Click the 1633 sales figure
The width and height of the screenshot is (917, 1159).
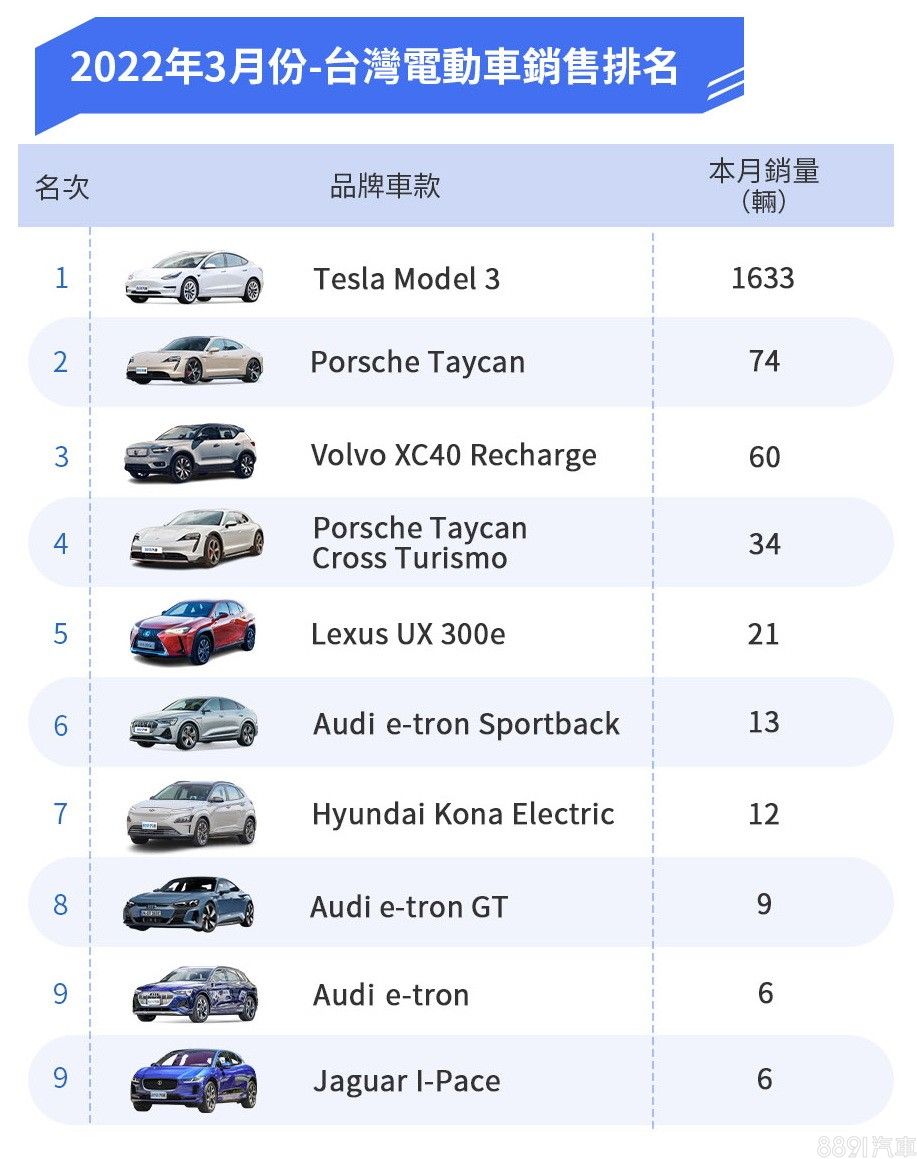[763, 278]
